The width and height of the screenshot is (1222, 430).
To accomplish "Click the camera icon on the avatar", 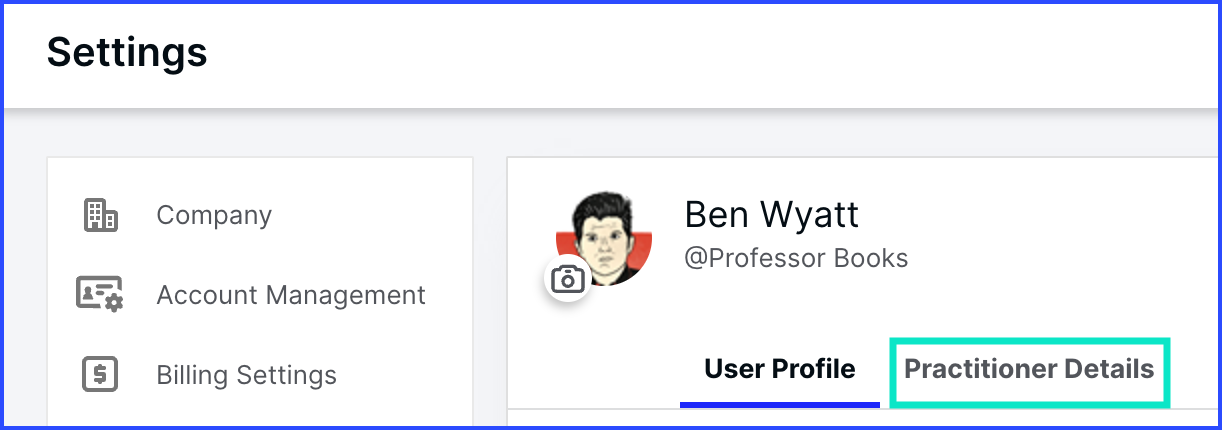I will click(x=568, y=278).
